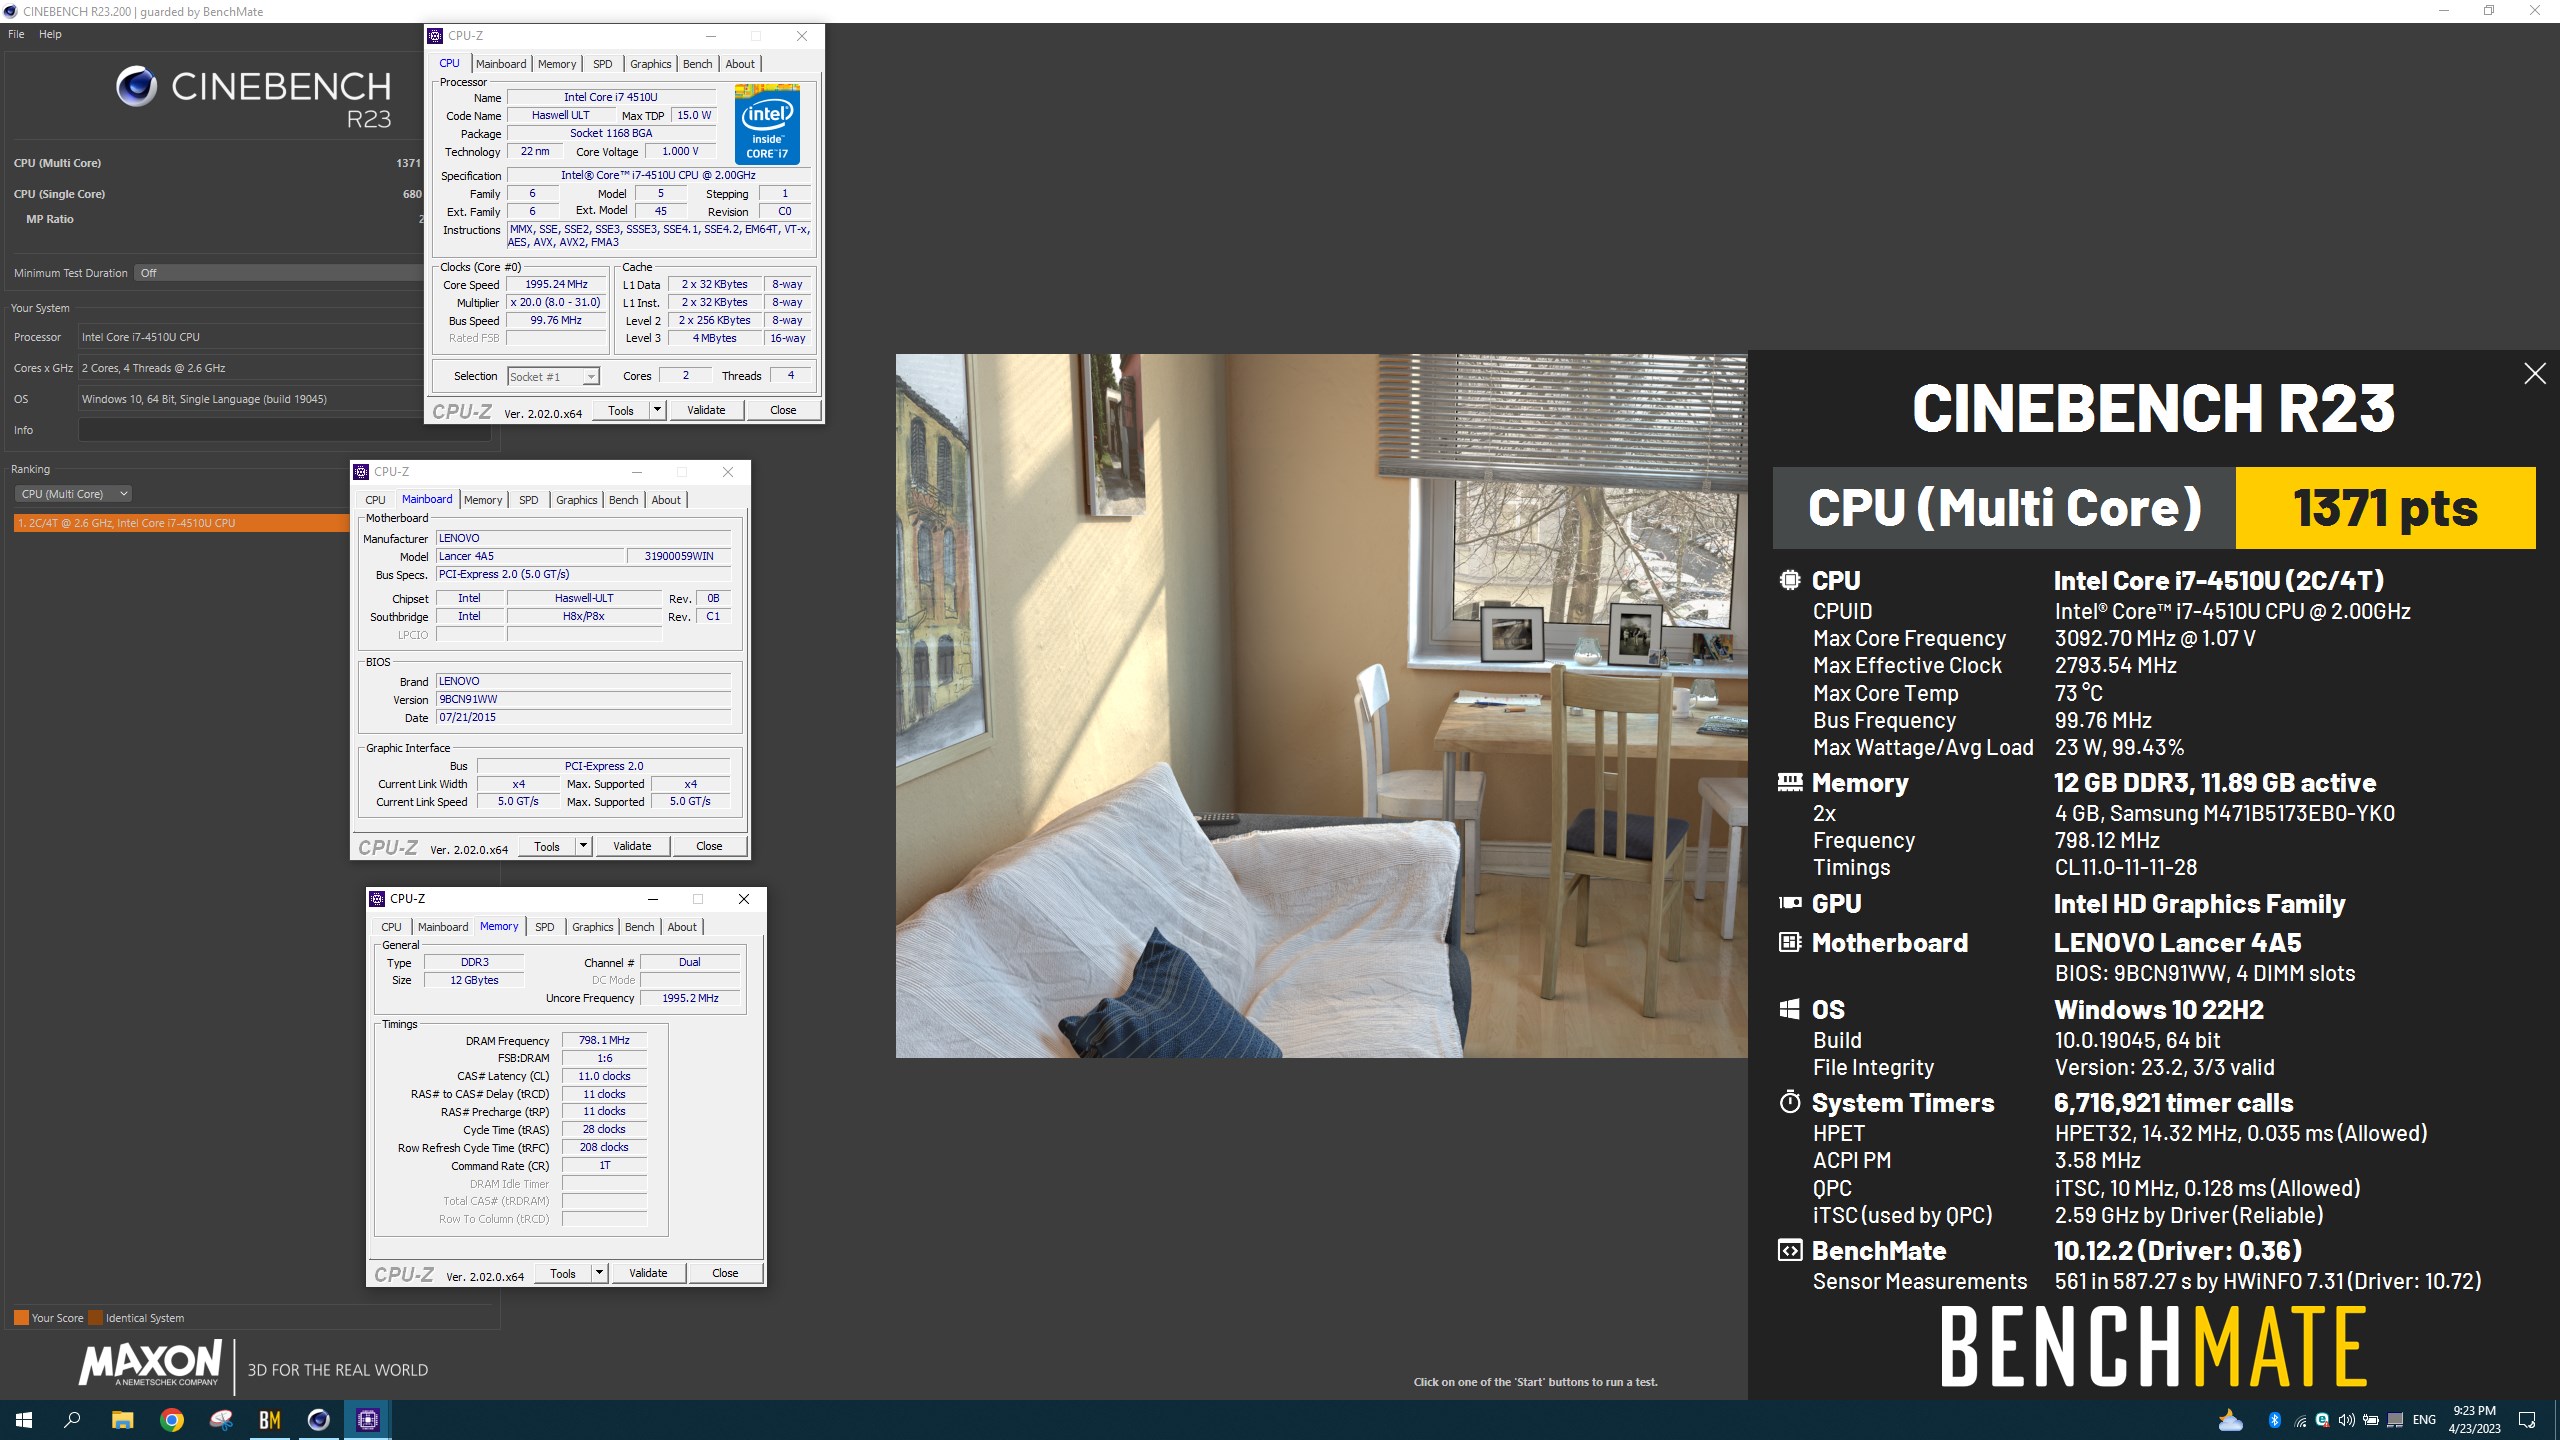Open Wi-Fi network tray icon
The width and height of the screenshot is (2560, 1440).
(x=2299, y=1420)
